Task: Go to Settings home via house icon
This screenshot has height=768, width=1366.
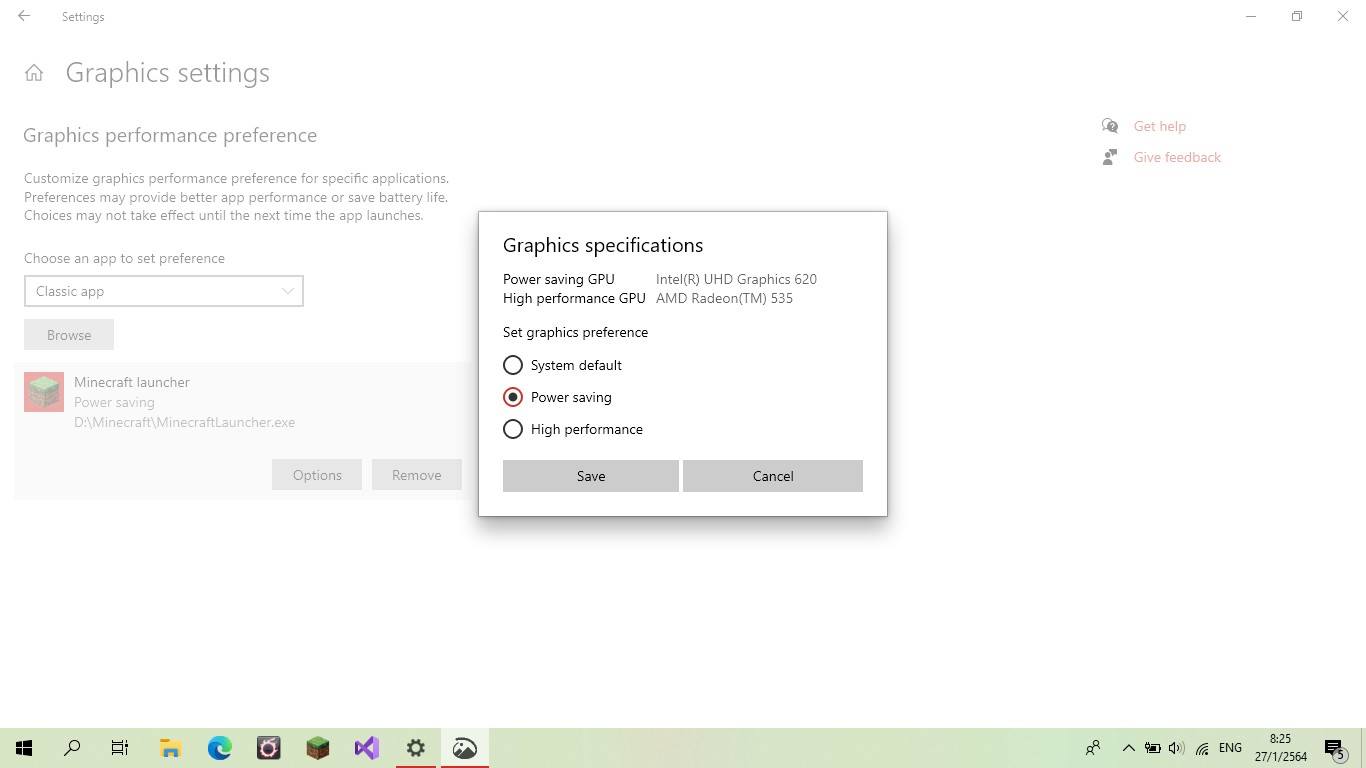Action: coord(34,73)
